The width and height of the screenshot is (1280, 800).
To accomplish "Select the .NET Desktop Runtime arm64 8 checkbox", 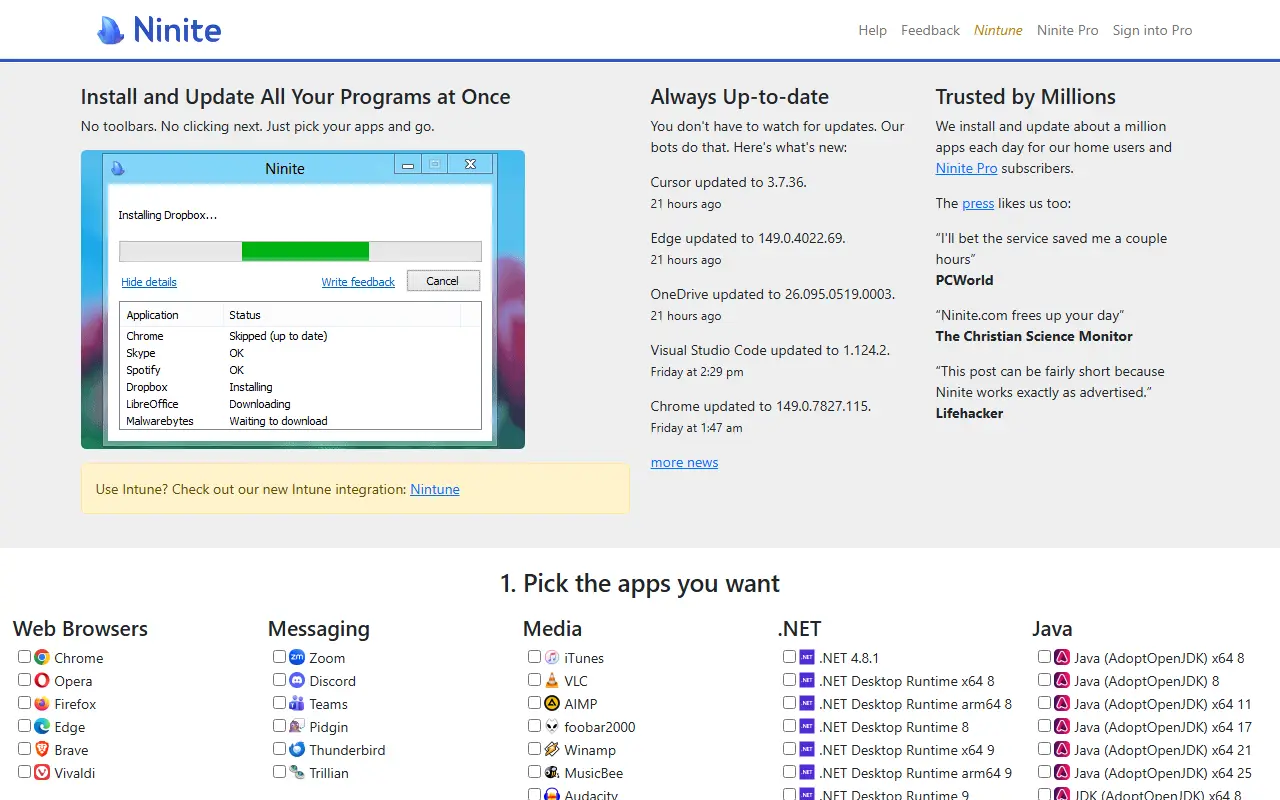I will pyautogui.click(x=789, y=703).
